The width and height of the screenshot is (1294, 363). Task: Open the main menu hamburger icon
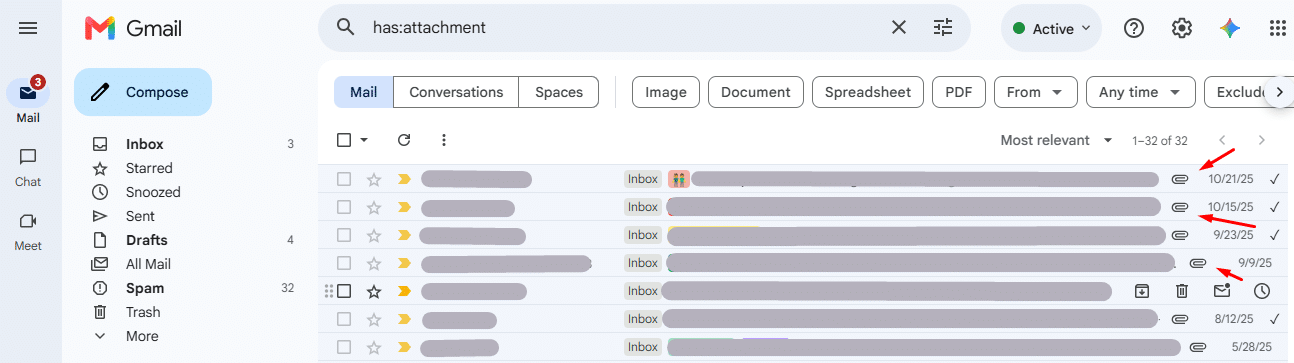click(28, 28)
